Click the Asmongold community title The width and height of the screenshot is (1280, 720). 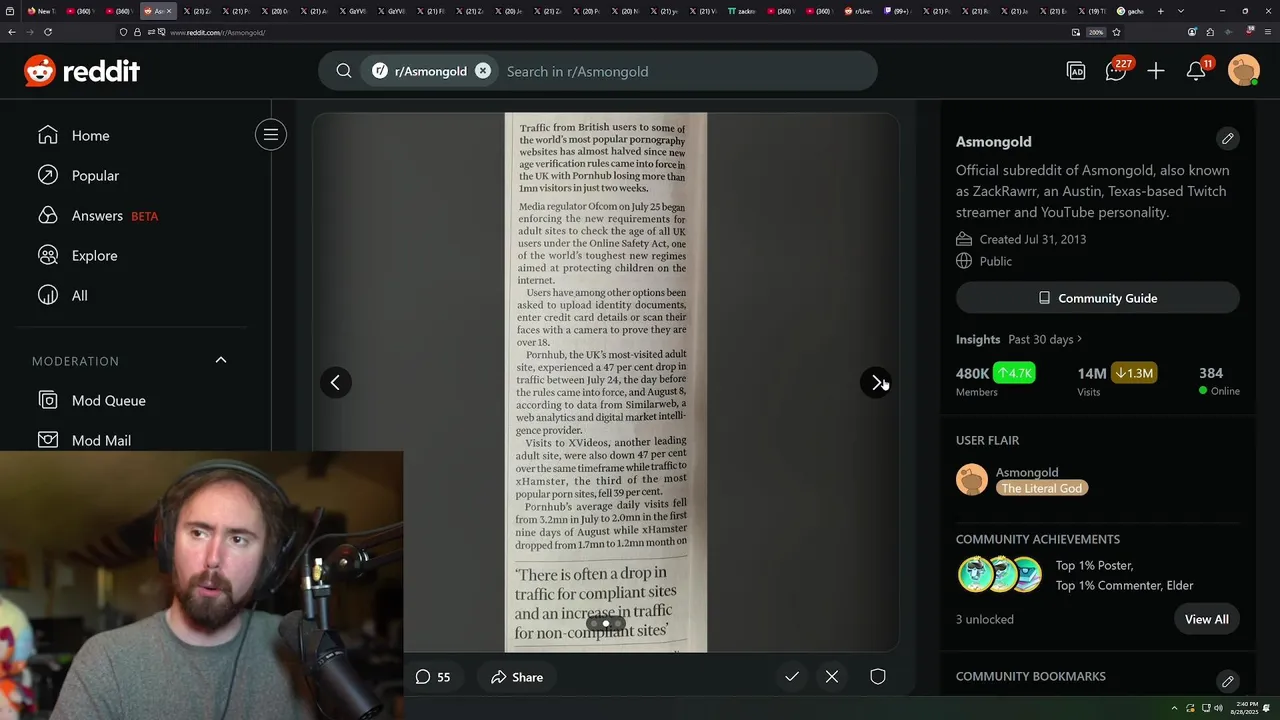tap(993, 141)
